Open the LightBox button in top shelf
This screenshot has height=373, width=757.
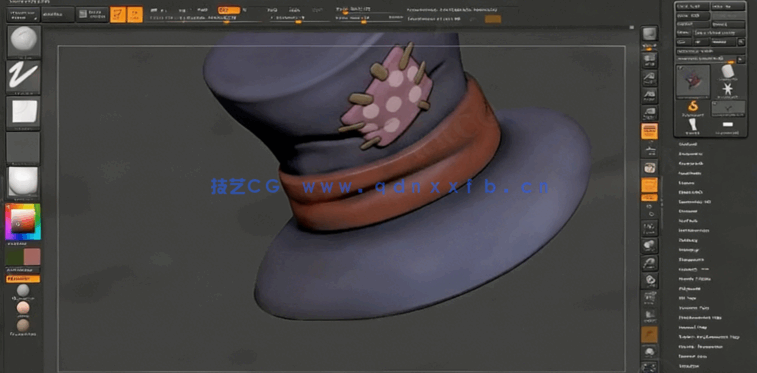tap(58, 14)
